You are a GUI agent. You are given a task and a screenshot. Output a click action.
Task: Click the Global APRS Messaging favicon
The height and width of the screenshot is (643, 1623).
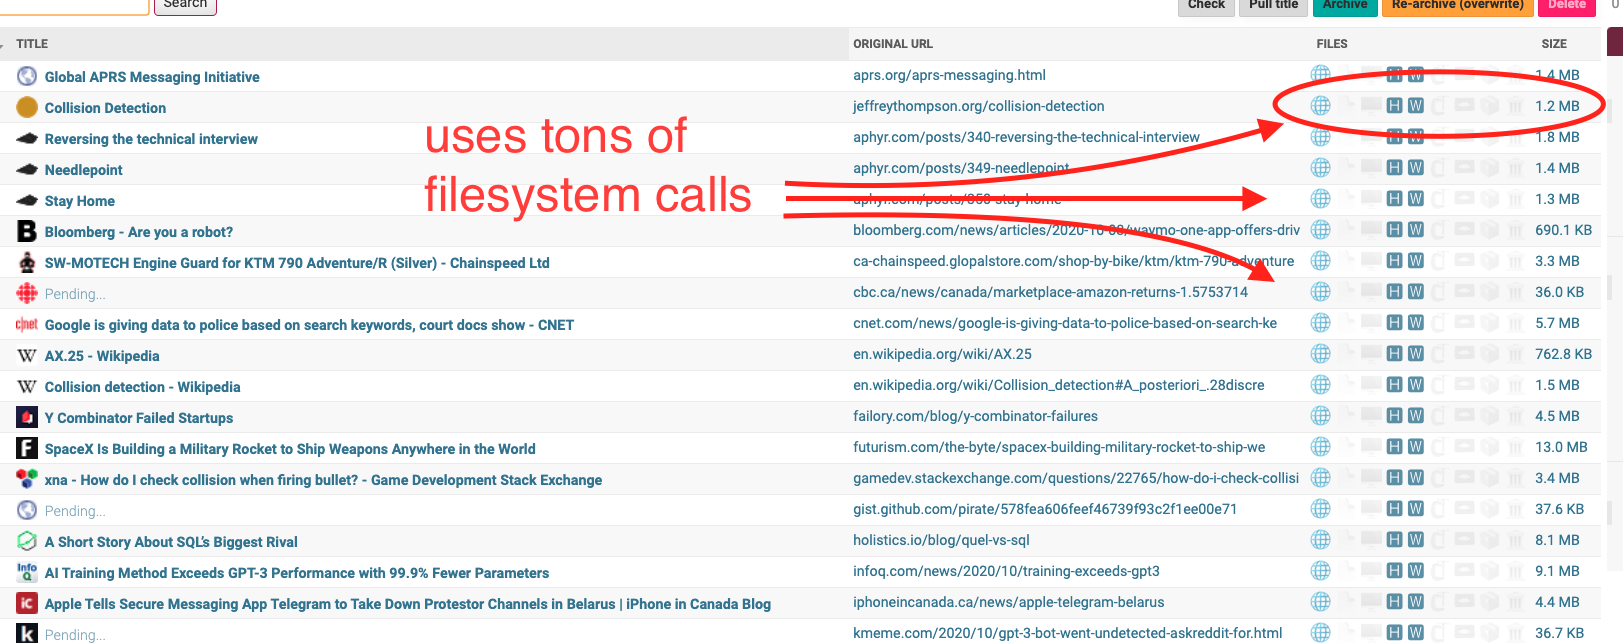[27, 76]
